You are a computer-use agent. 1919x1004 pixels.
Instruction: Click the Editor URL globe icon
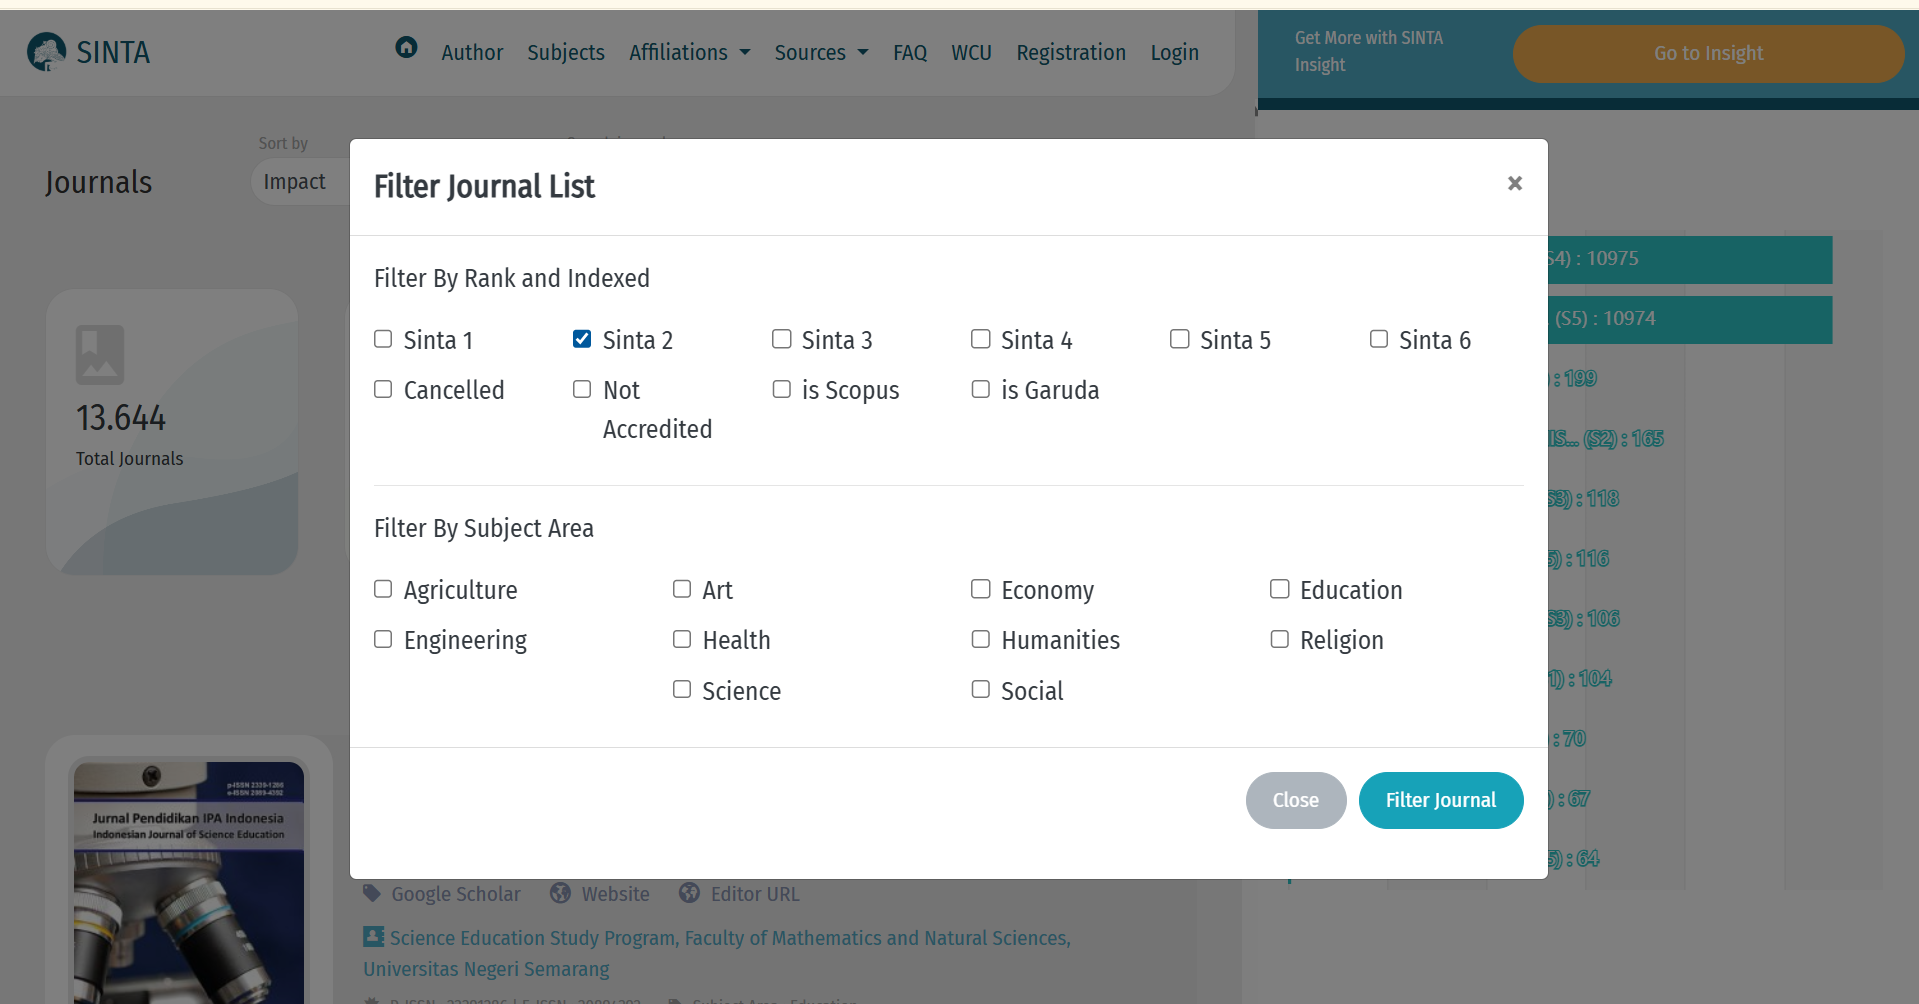tap(689, 893)
